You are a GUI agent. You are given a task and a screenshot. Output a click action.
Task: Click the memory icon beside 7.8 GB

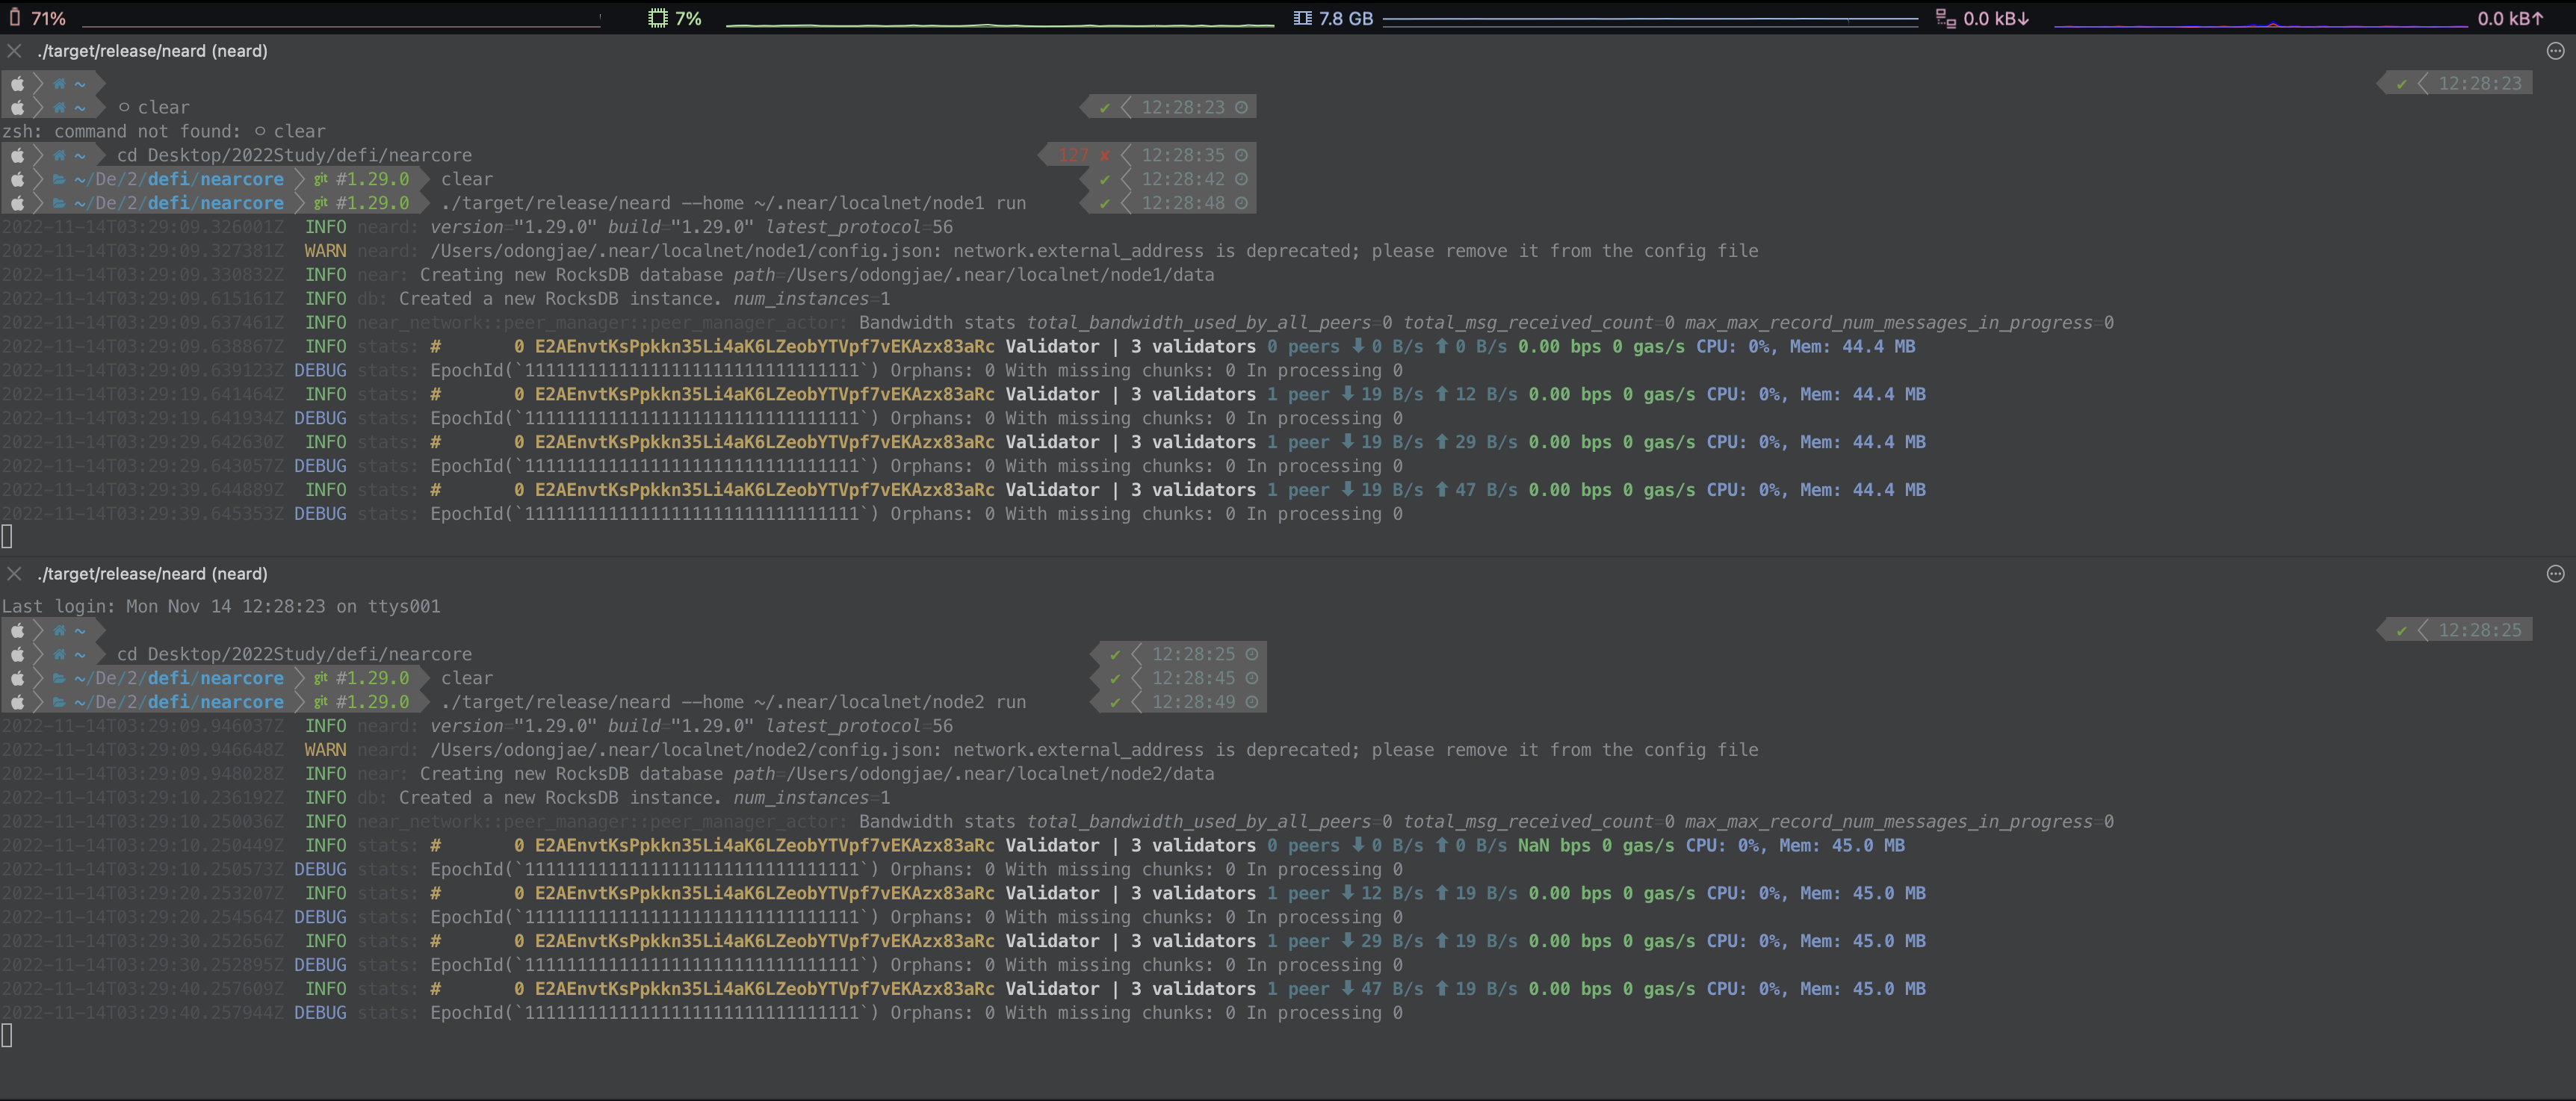click(x=1302, y=18)
